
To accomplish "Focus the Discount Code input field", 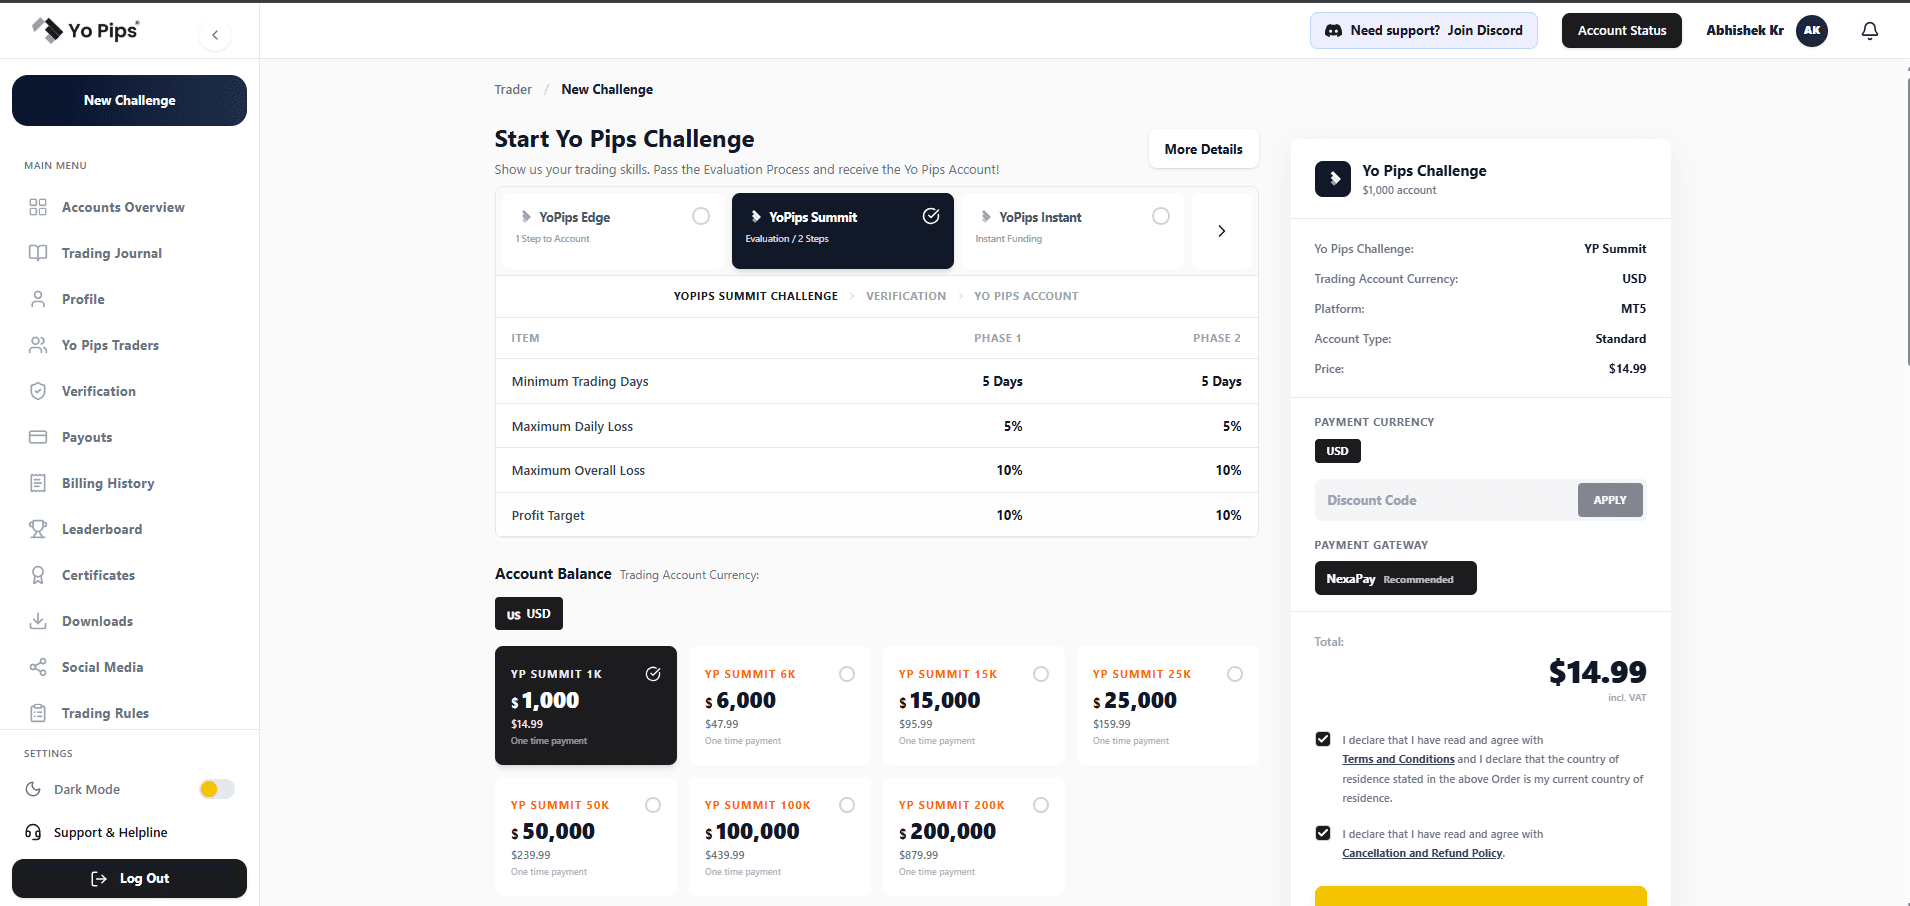I will [x=1446, y=500].
